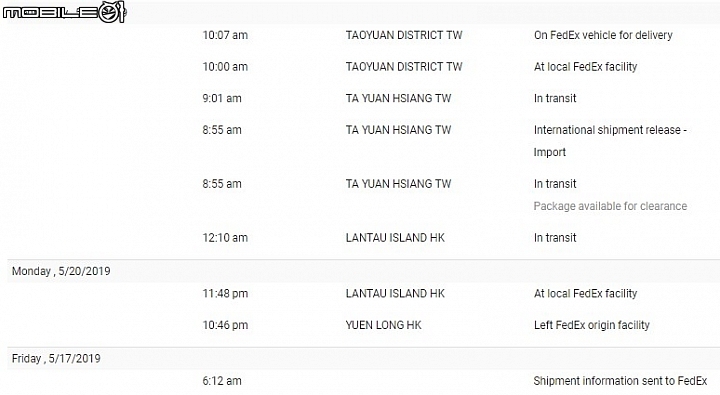Select the 6:12 am timestamp
The width and height of the screenshot is (720, 395).
[x=222, y=381]
